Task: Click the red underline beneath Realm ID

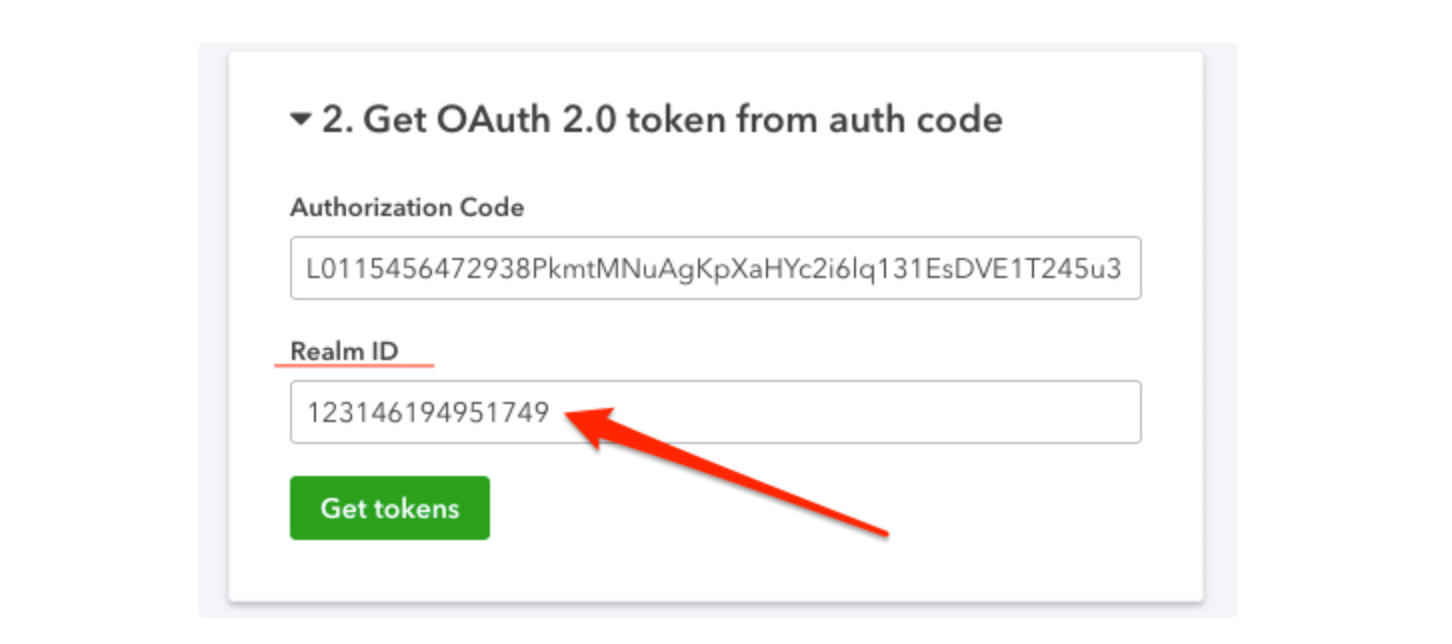Action: click(354, 366)
